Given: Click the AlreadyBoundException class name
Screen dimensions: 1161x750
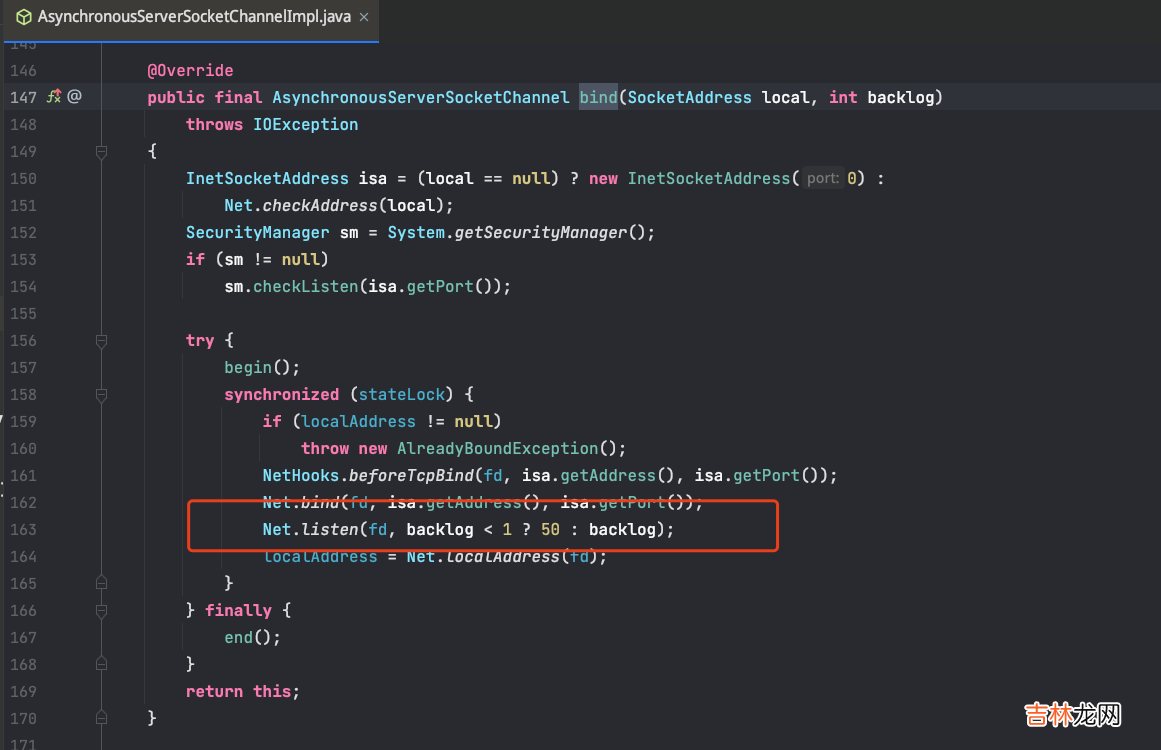Looking at the screenshot, I should point(497,448).
